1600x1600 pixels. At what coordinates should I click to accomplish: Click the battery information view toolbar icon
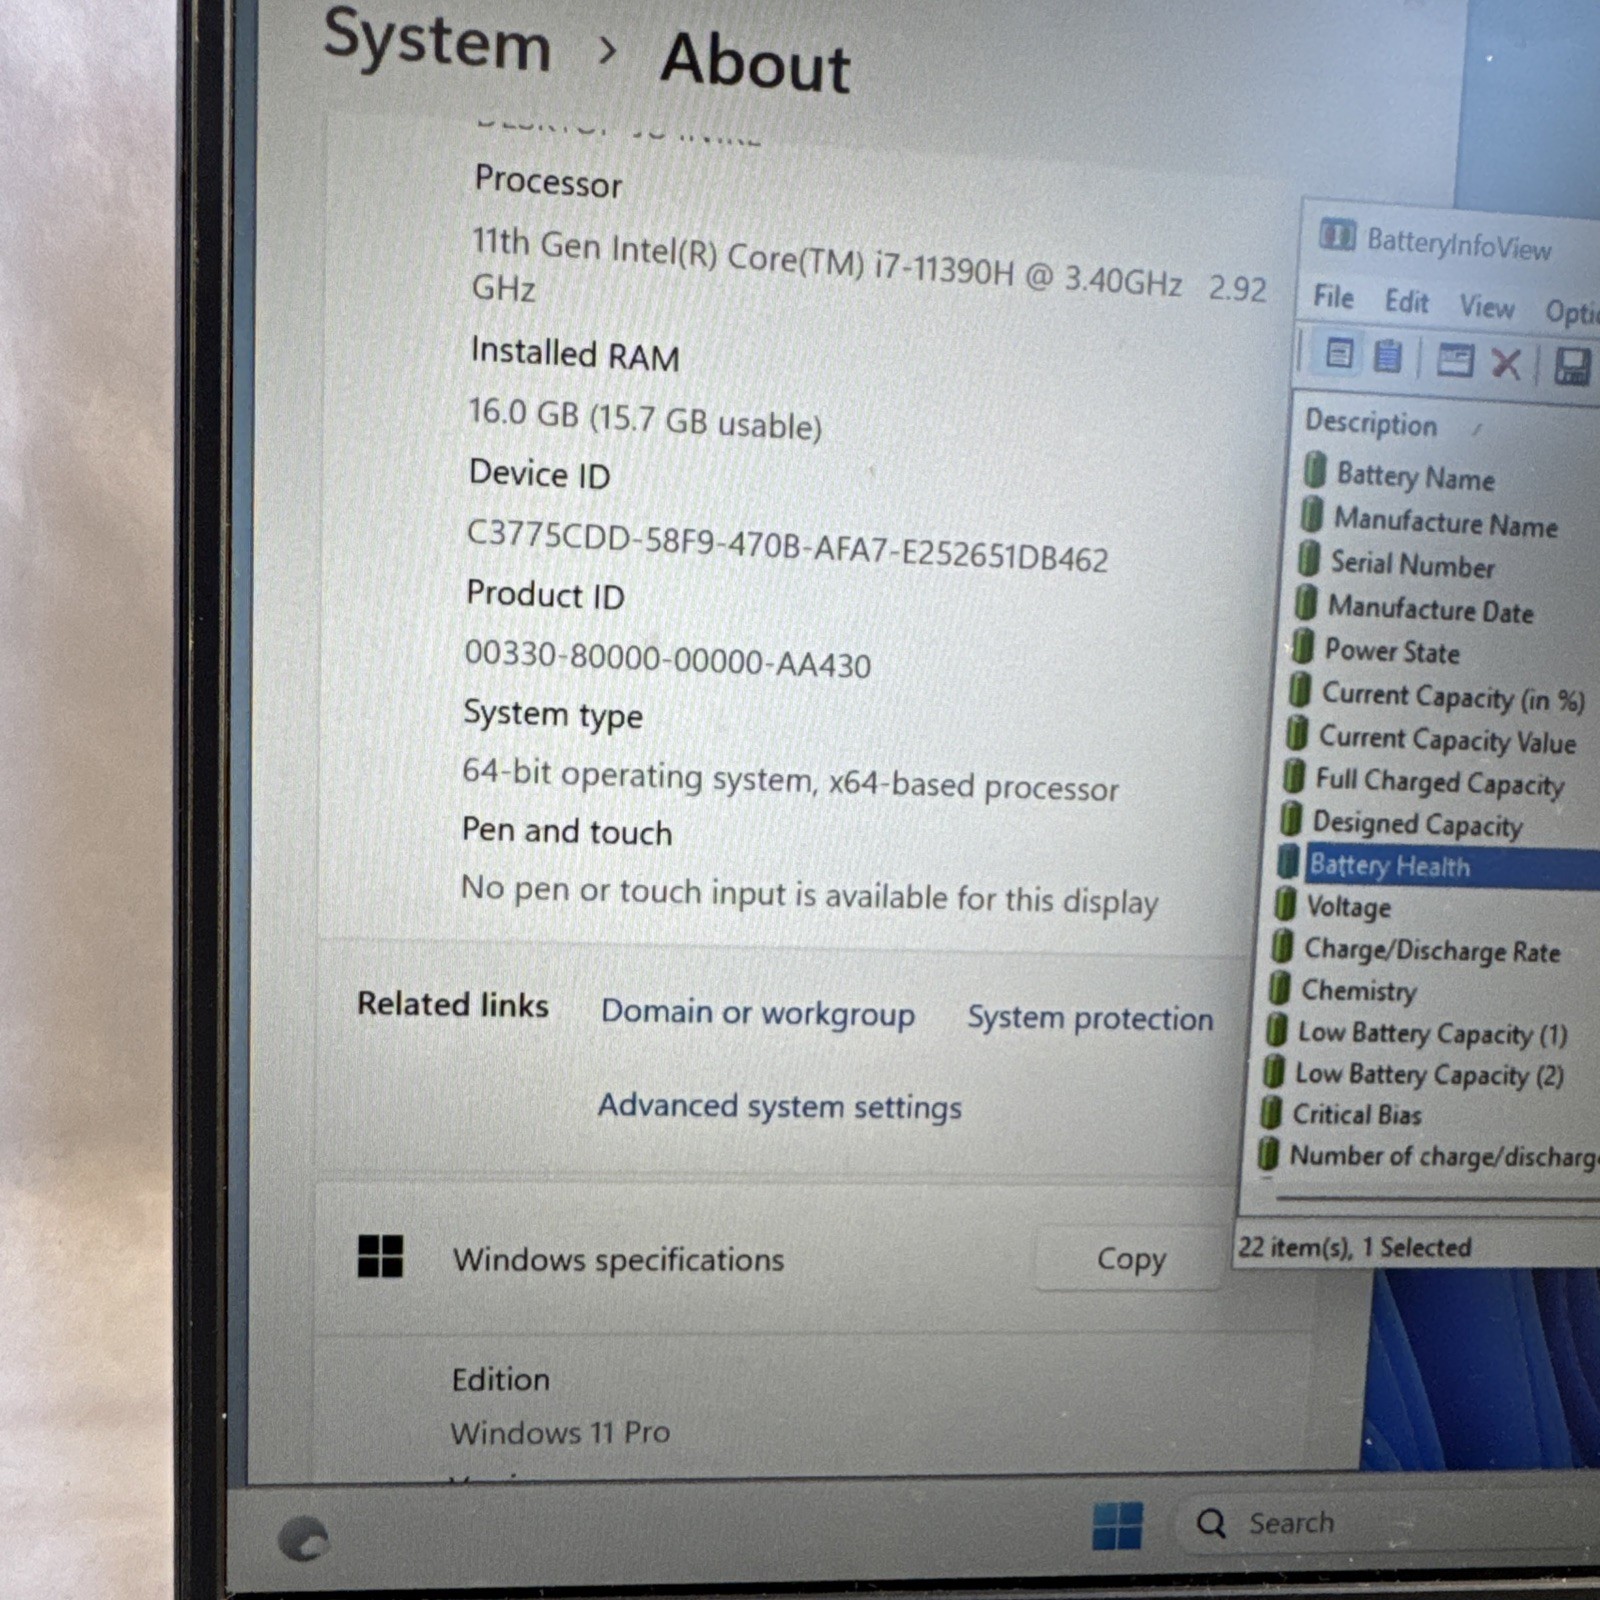(x=1339, y=354)
